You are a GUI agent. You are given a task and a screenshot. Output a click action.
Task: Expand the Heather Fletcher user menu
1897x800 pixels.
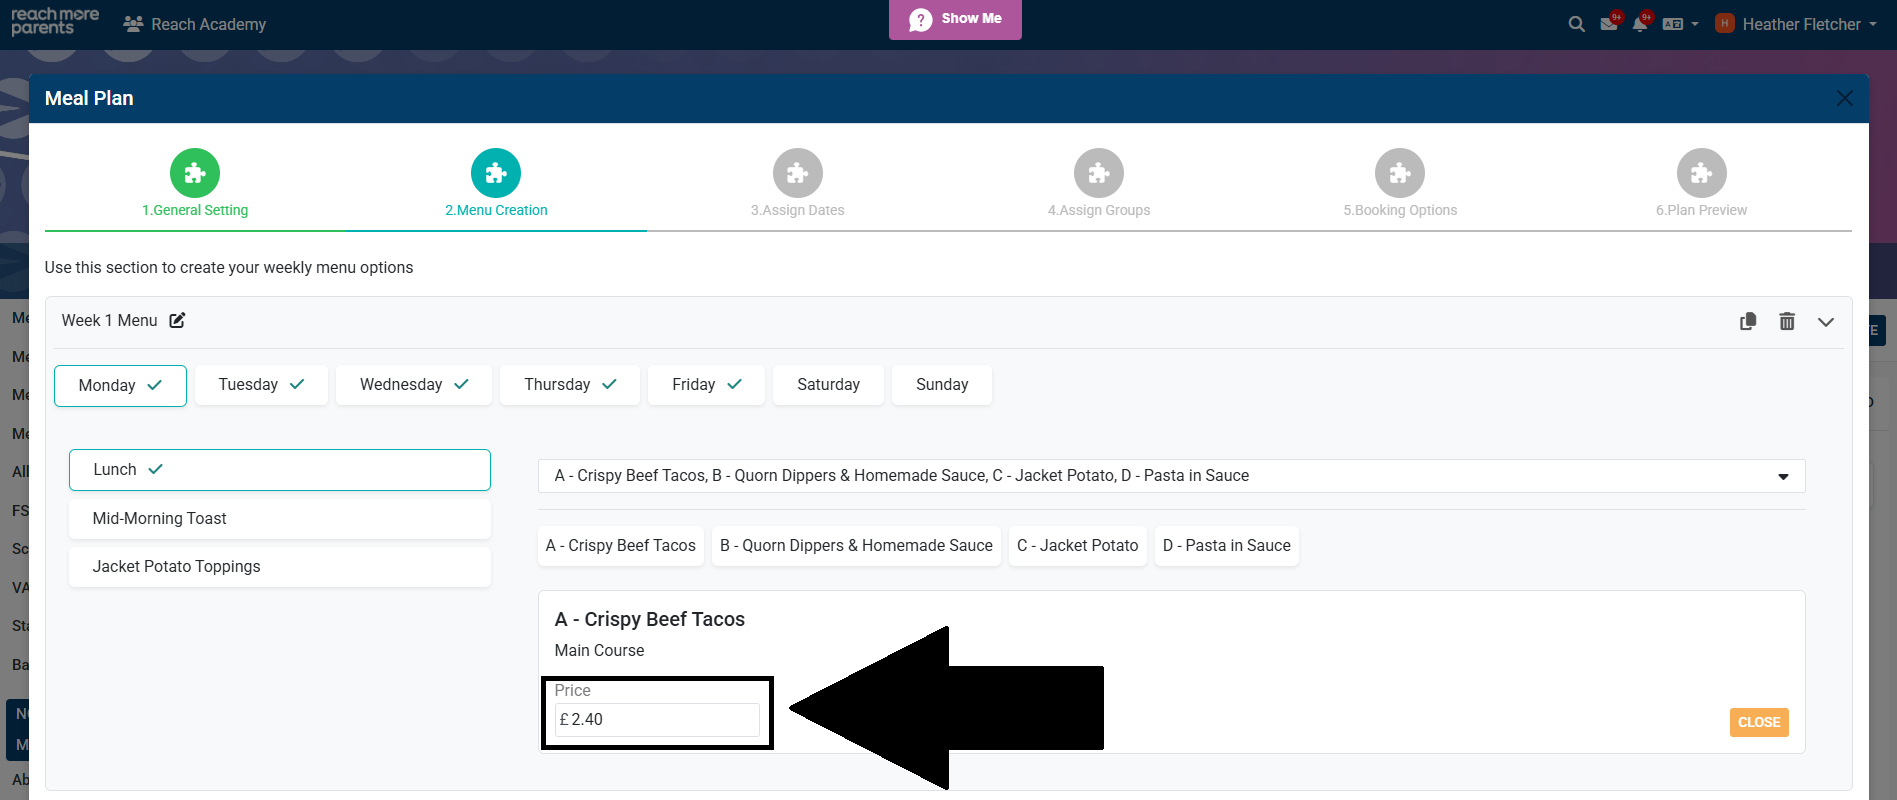point(1800,24)
